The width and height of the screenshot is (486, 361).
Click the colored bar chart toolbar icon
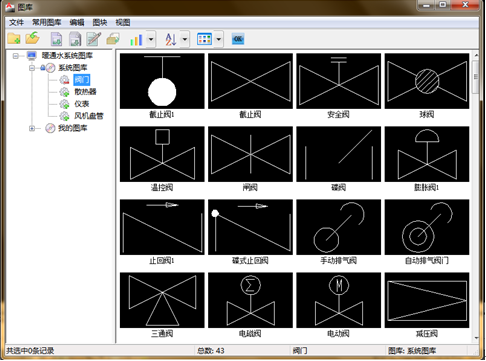click(x=136, y=39)
